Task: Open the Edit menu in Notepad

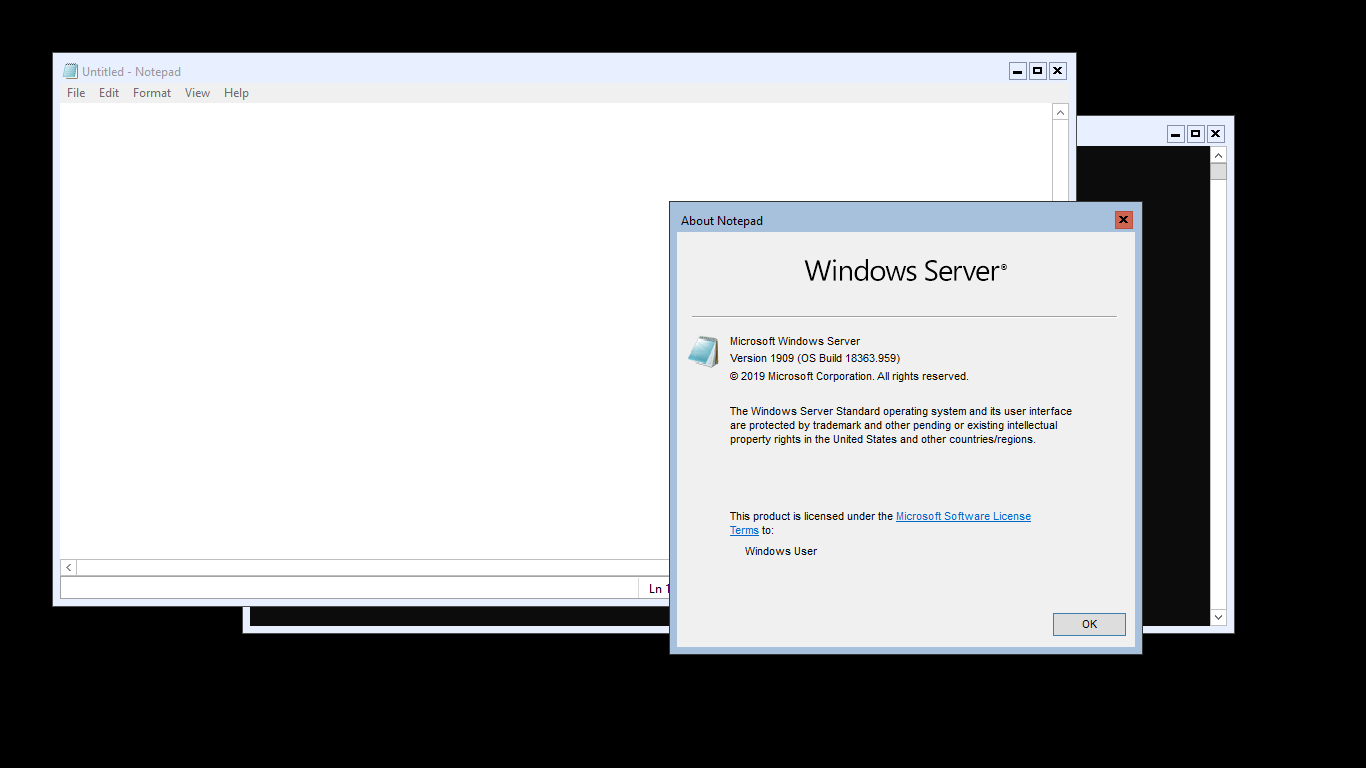Action: click(x=109, y=93)
